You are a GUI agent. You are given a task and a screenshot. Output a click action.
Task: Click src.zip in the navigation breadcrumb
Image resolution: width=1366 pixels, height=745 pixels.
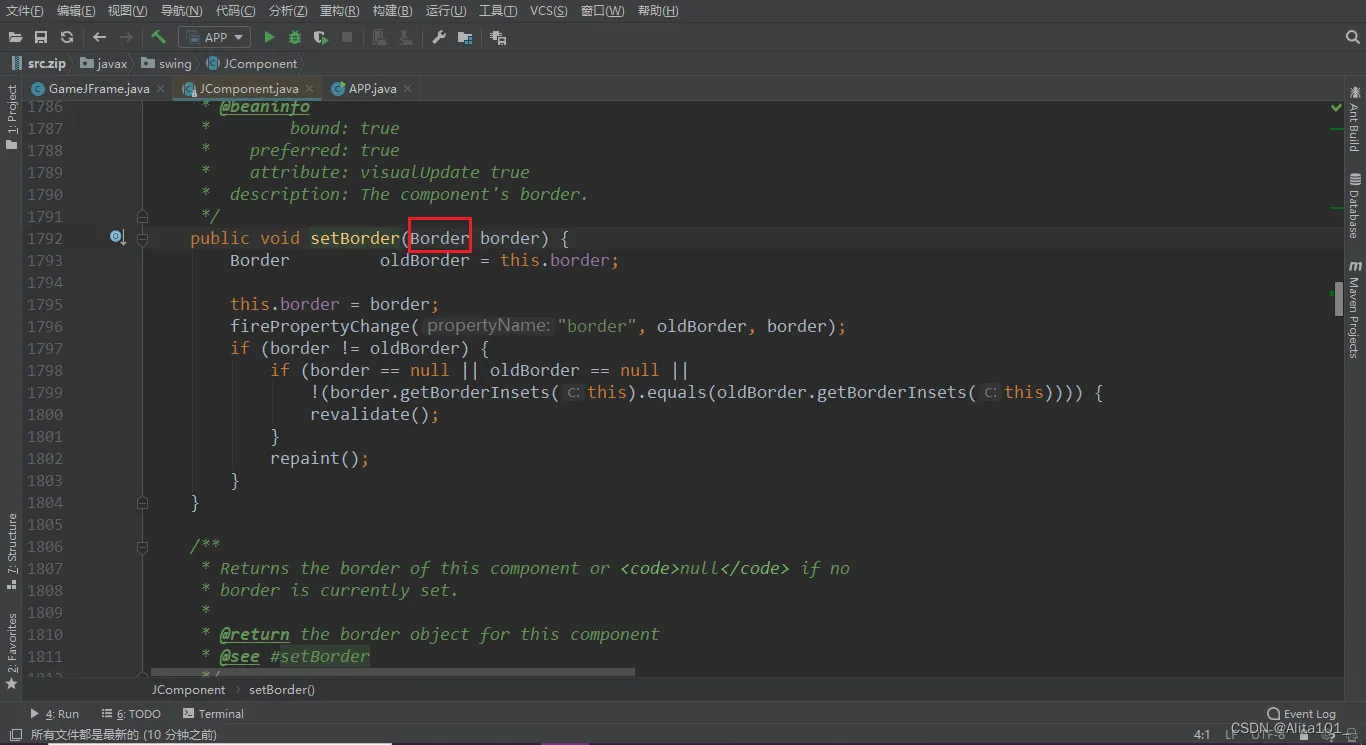pyautogui.click(x=37, y=63)
